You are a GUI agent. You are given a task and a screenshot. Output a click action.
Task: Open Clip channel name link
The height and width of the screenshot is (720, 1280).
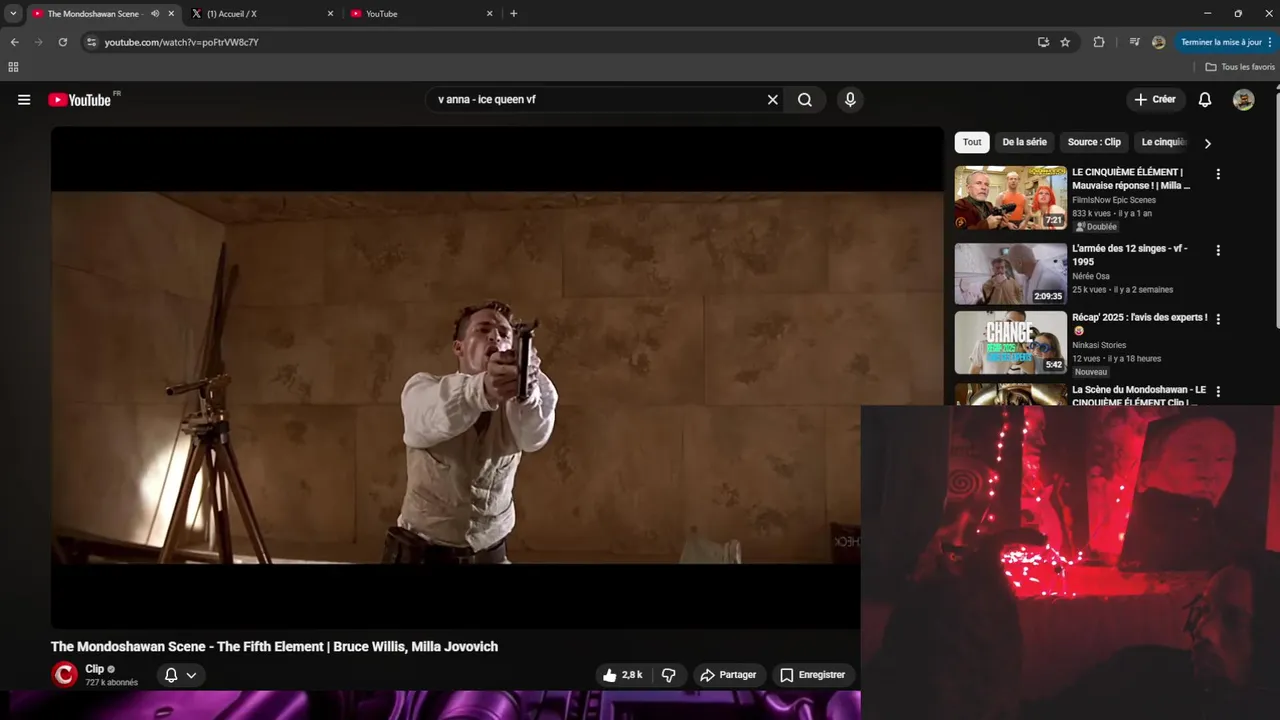(x=95, y=669)
